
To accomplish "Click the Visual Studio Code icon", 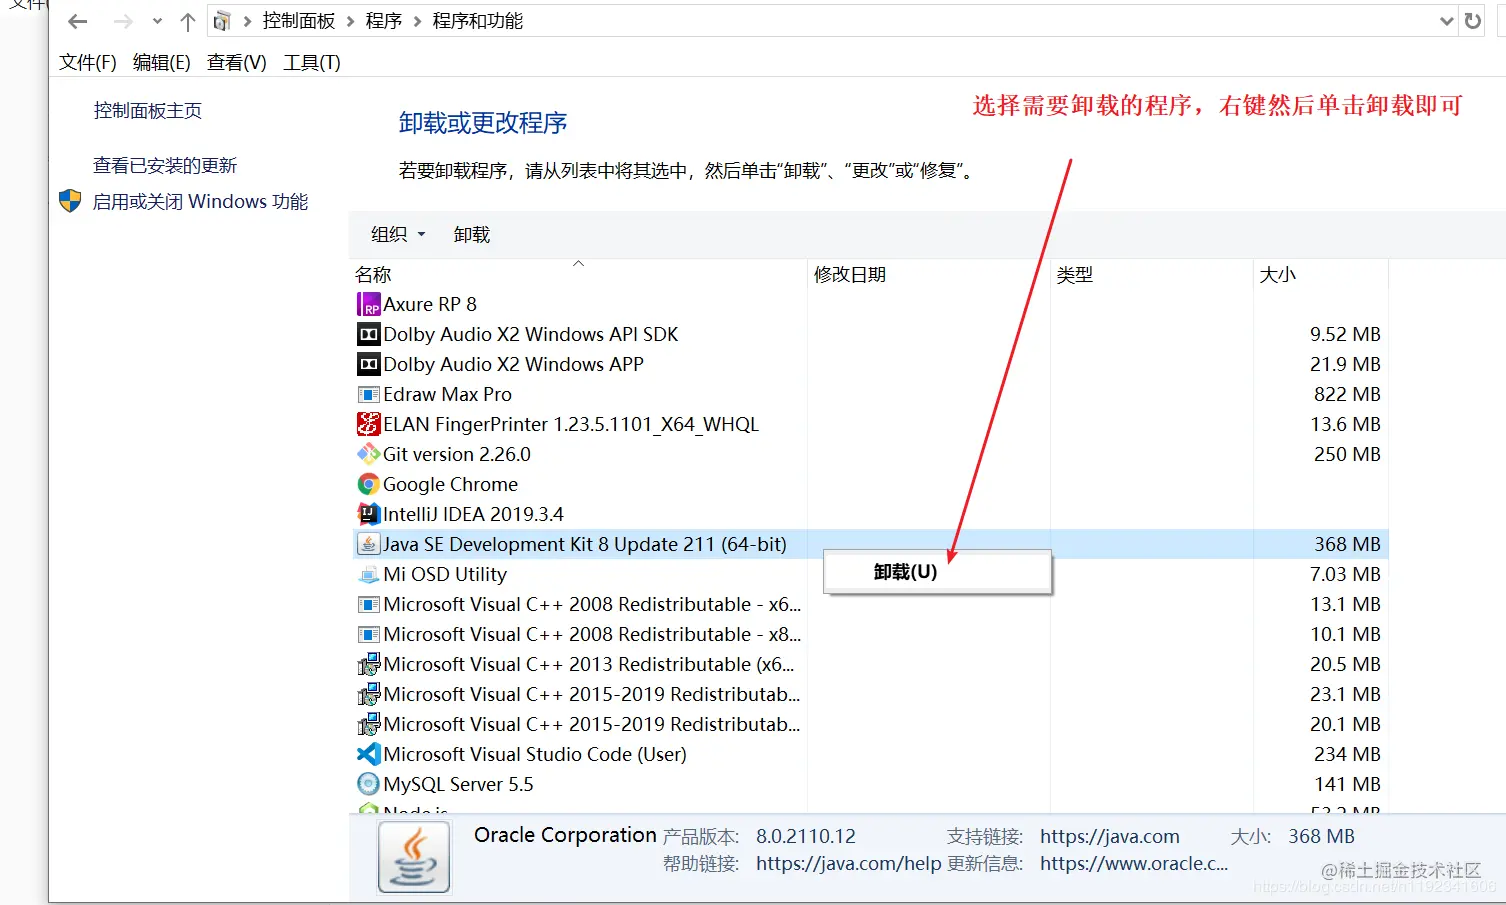I will 369,754.
